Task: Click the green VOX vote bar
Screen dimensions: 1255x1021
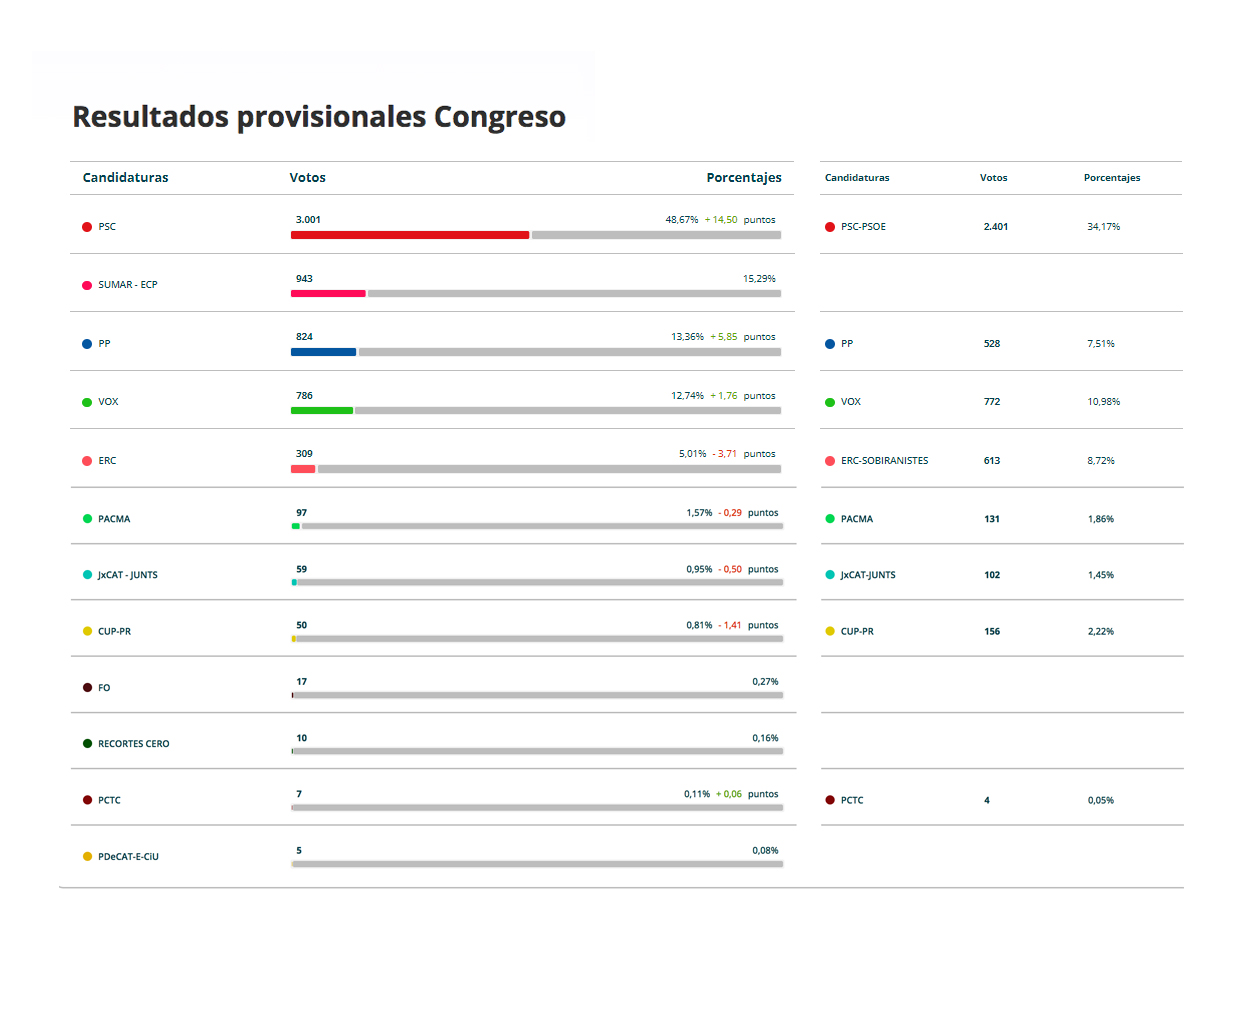Action: click(322, 410)
